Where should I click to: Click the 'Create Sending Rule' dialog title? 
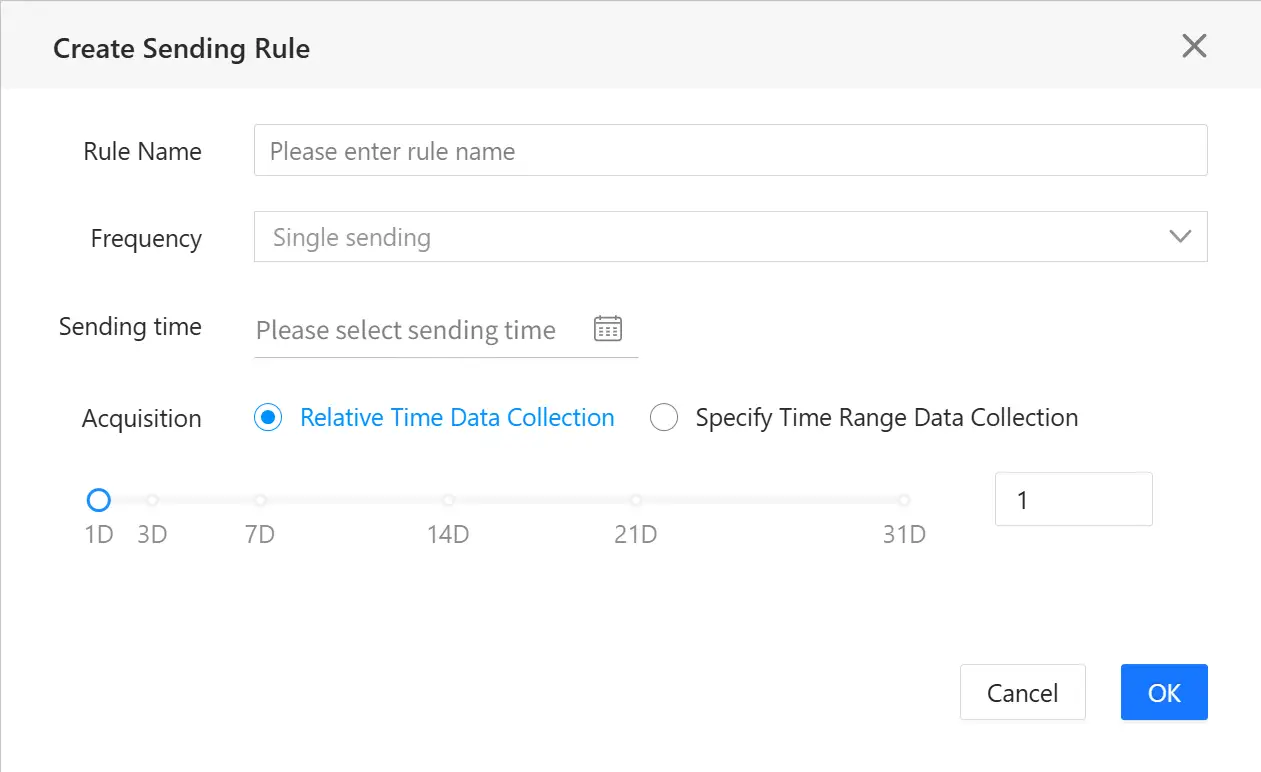point(181,48)
